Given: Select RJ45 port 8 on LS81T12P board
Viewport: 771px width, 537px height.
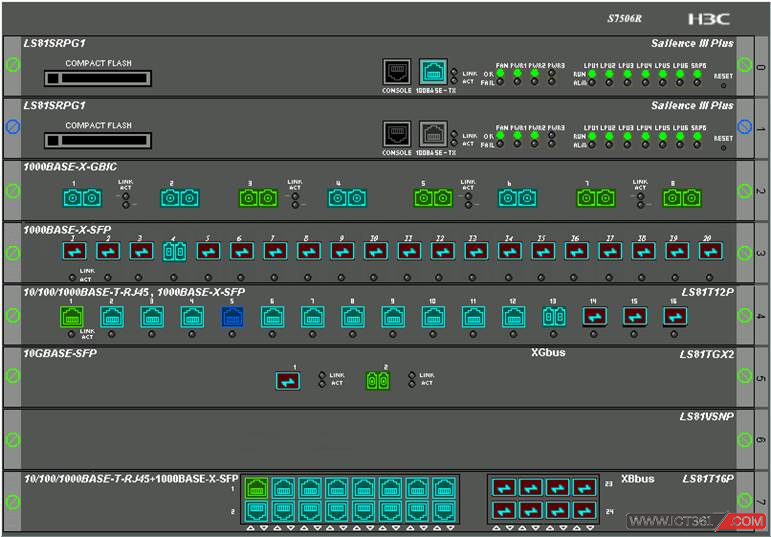Looking at the screenshot, I should coord(353,317).
